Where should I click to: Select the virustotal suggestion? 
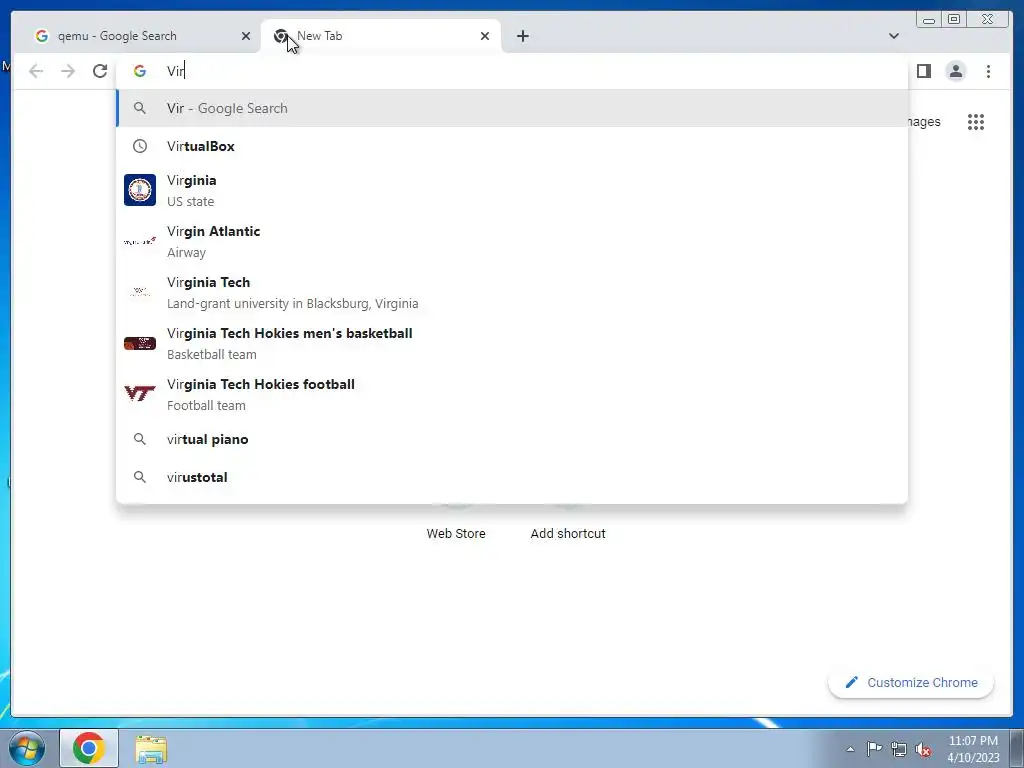[512, 477]
